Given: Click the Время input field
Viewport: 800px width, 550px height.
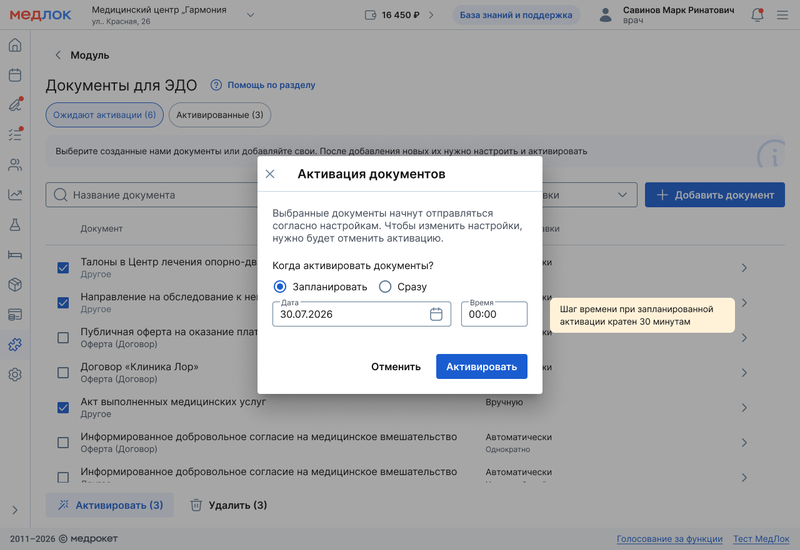Looking at the screenshot, I should point(494,314).
